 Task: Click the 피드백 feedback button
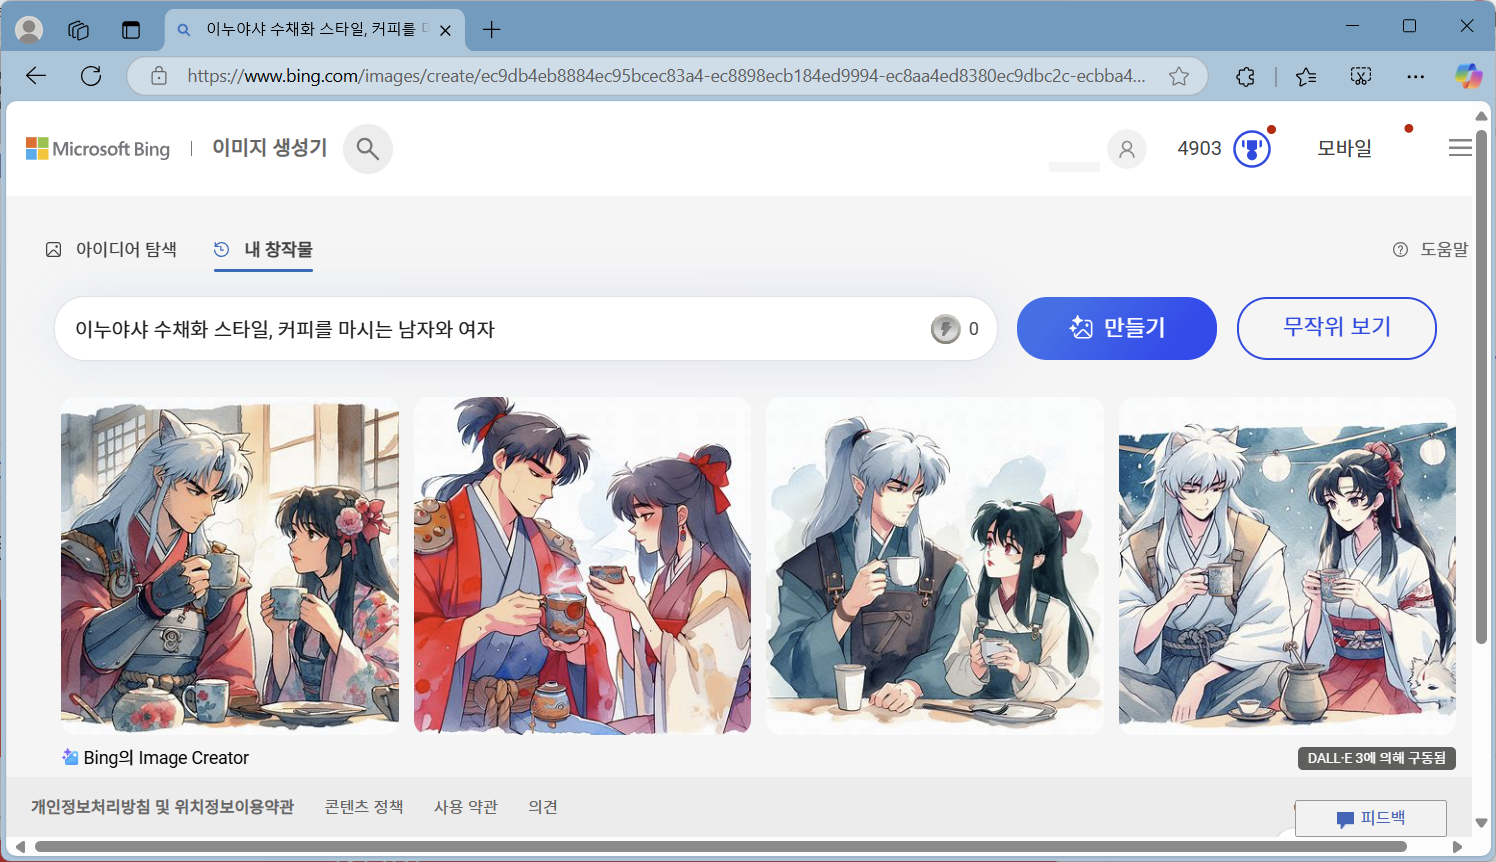(1371, 818)
